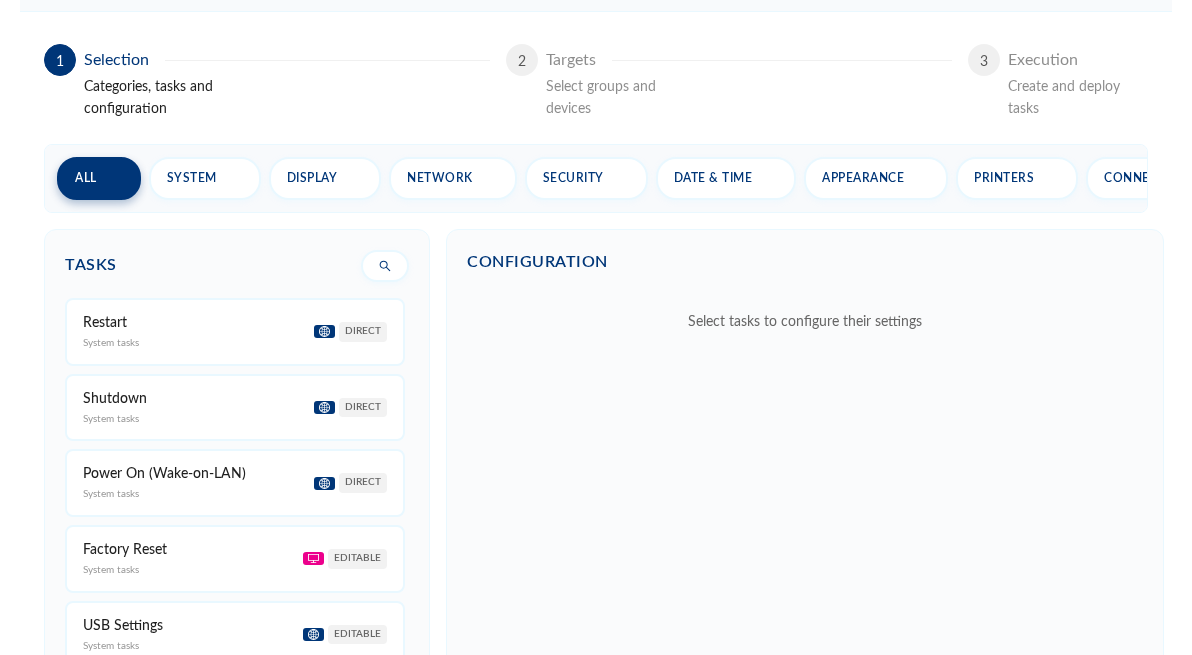Click the globe icon on the Shutdown task
1192x655 pixels.
click(324, 407)
